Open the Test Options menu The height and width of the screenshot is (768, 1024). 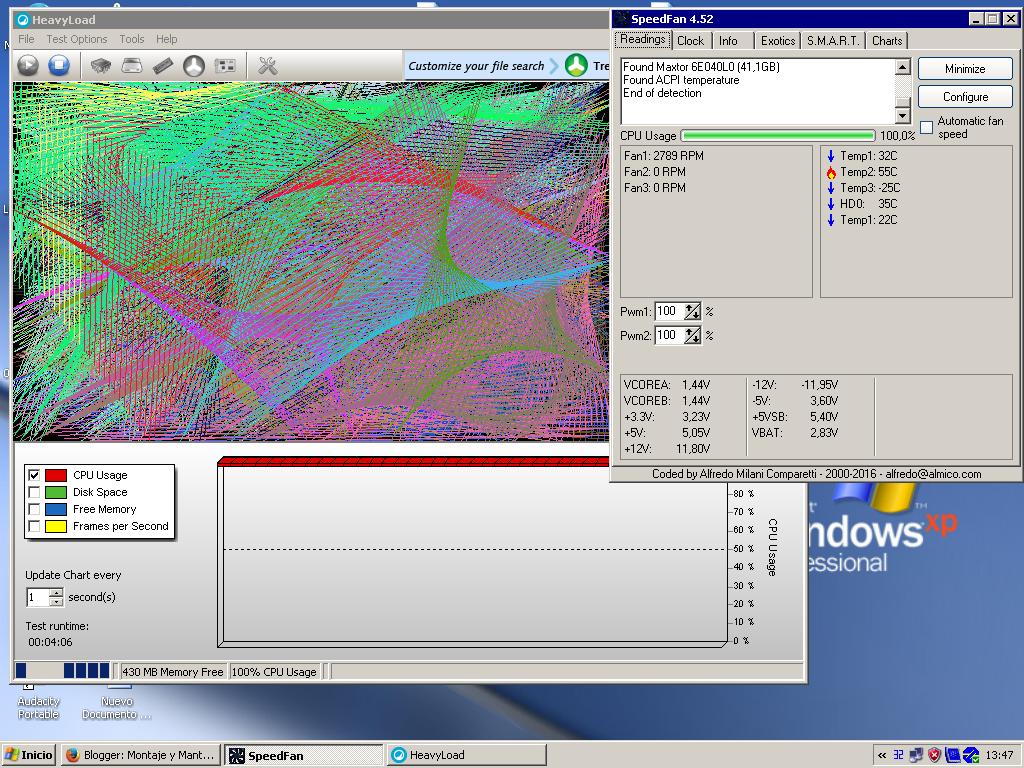point(76,39)
